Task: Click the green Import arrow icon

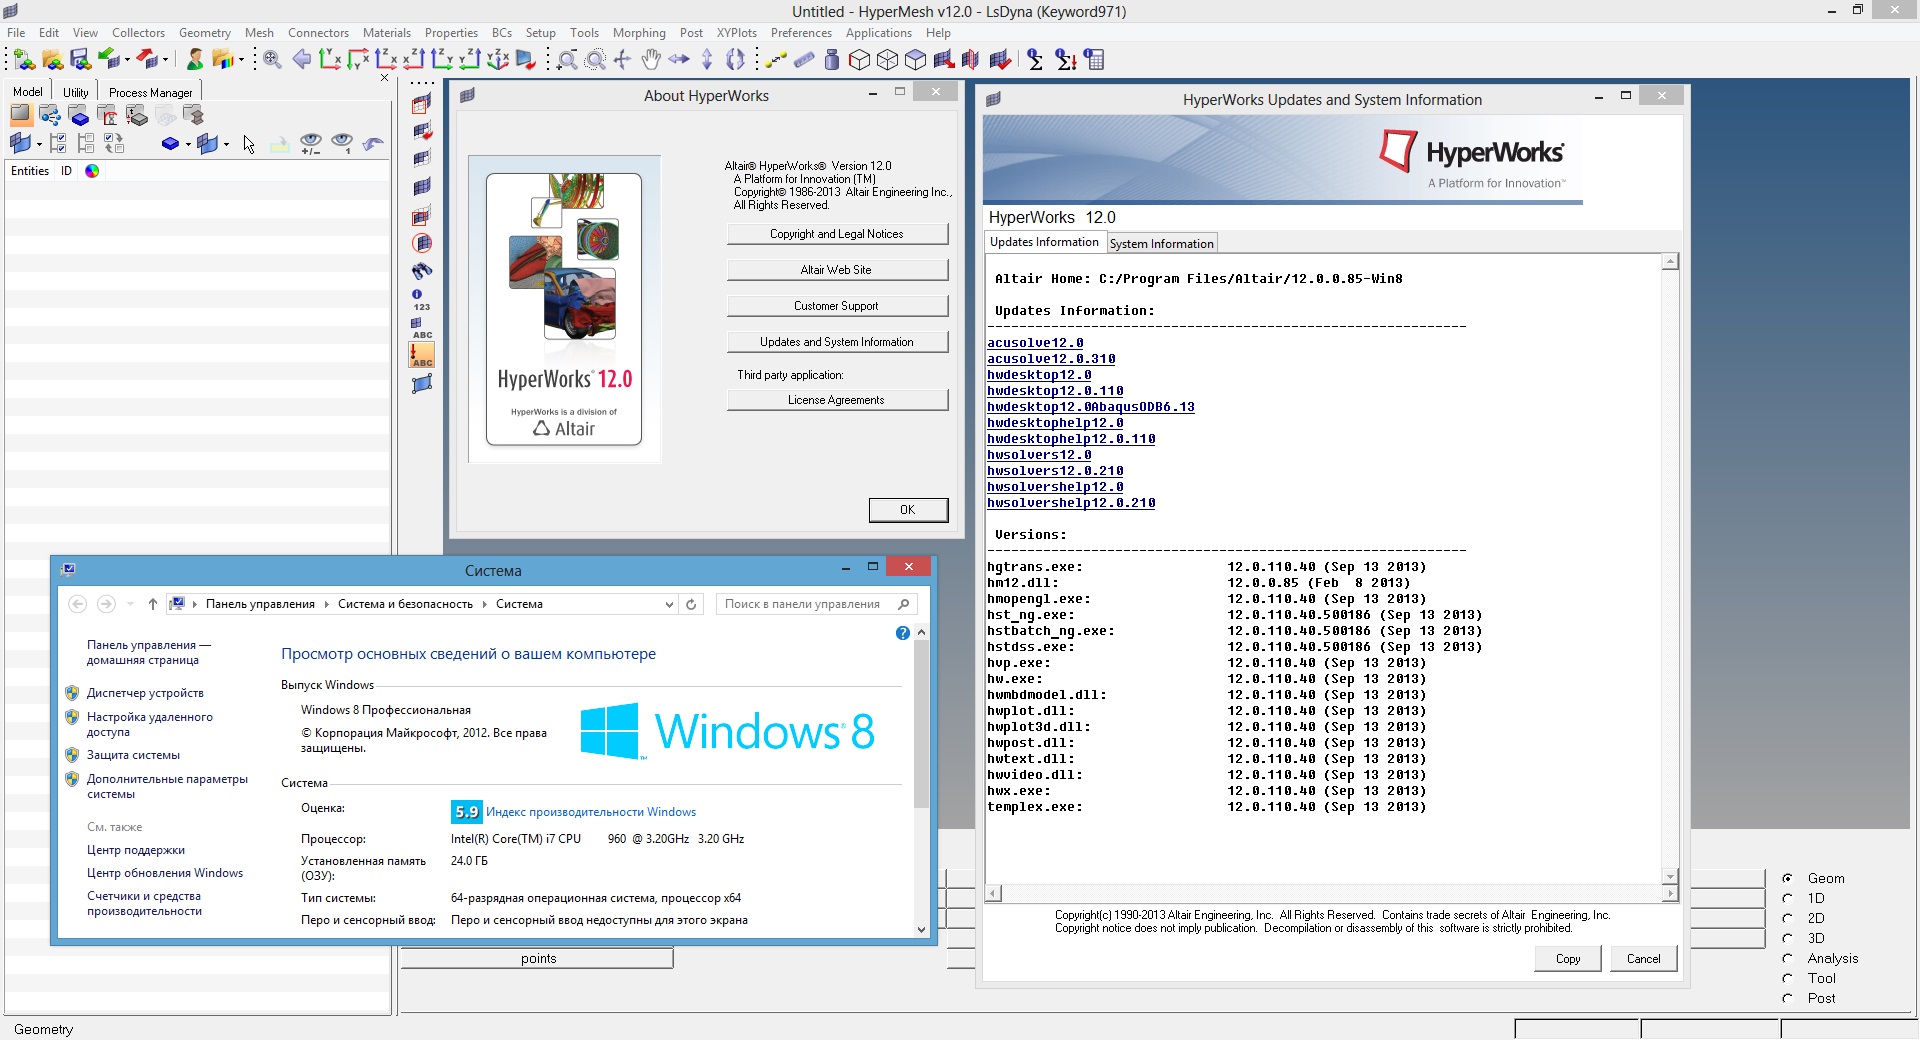Action: point(109,60)
